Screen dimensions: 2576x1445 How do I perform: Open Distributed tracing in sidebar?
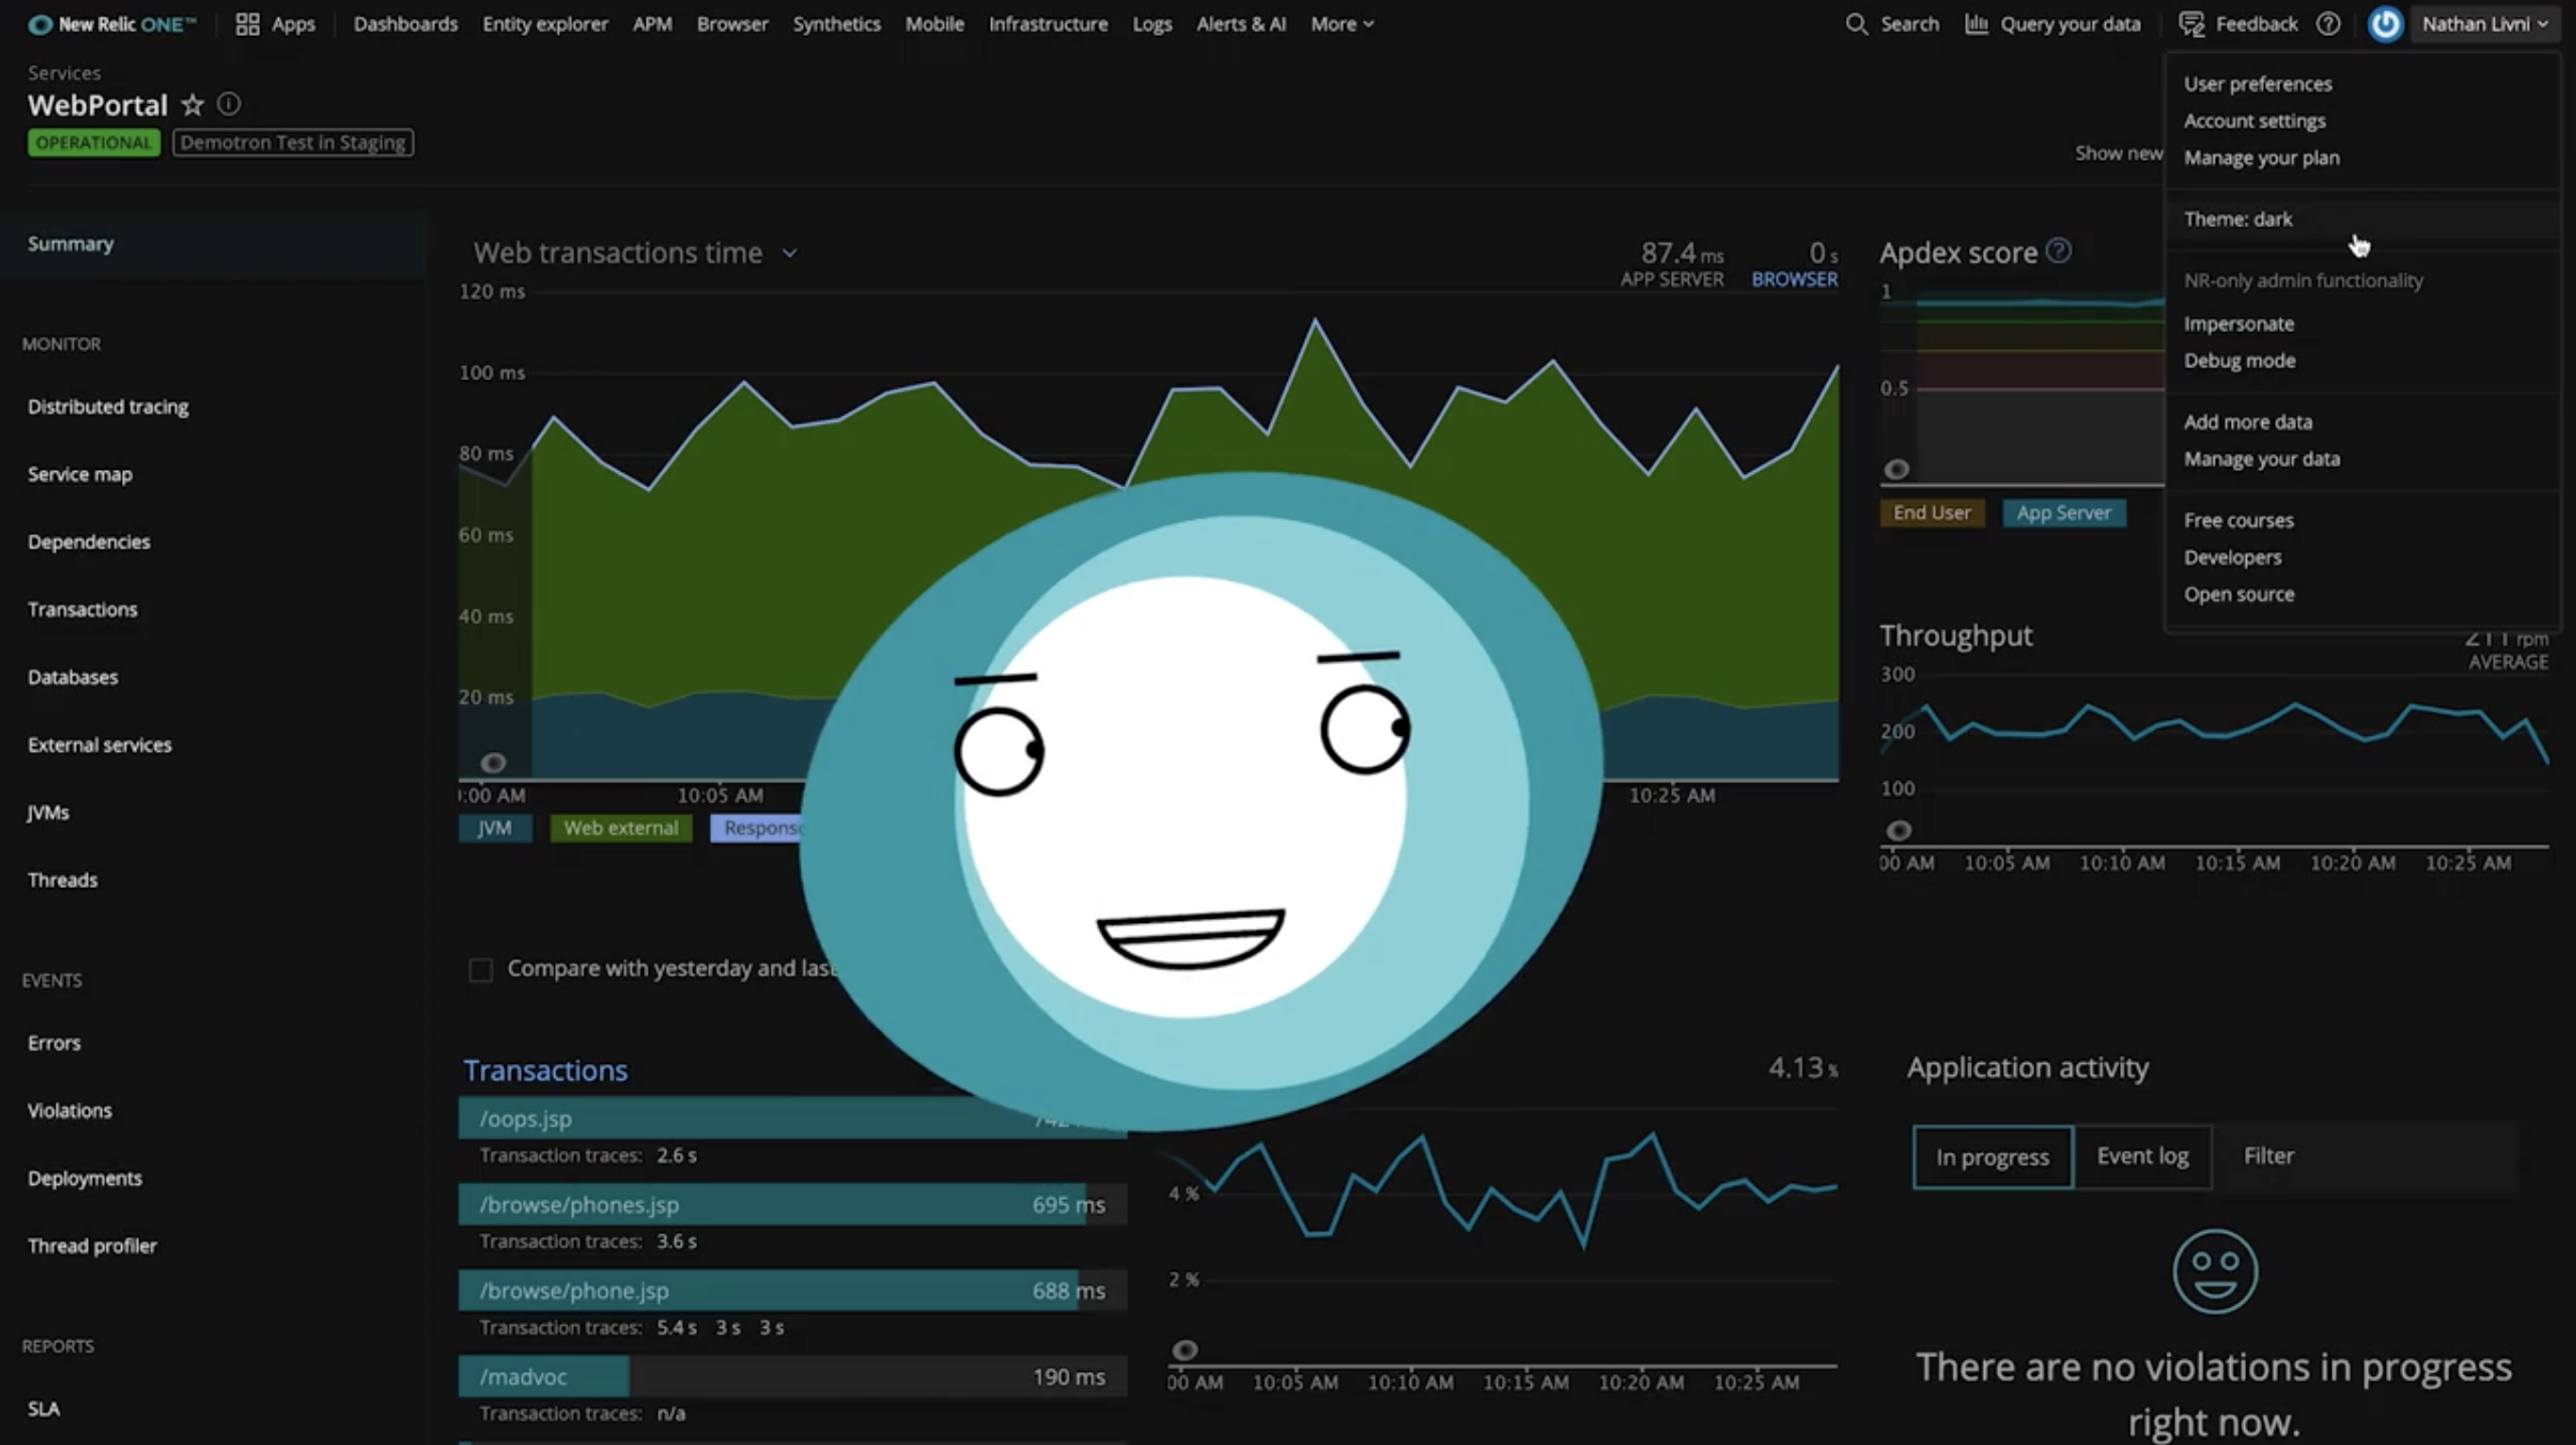click(108, 407)
